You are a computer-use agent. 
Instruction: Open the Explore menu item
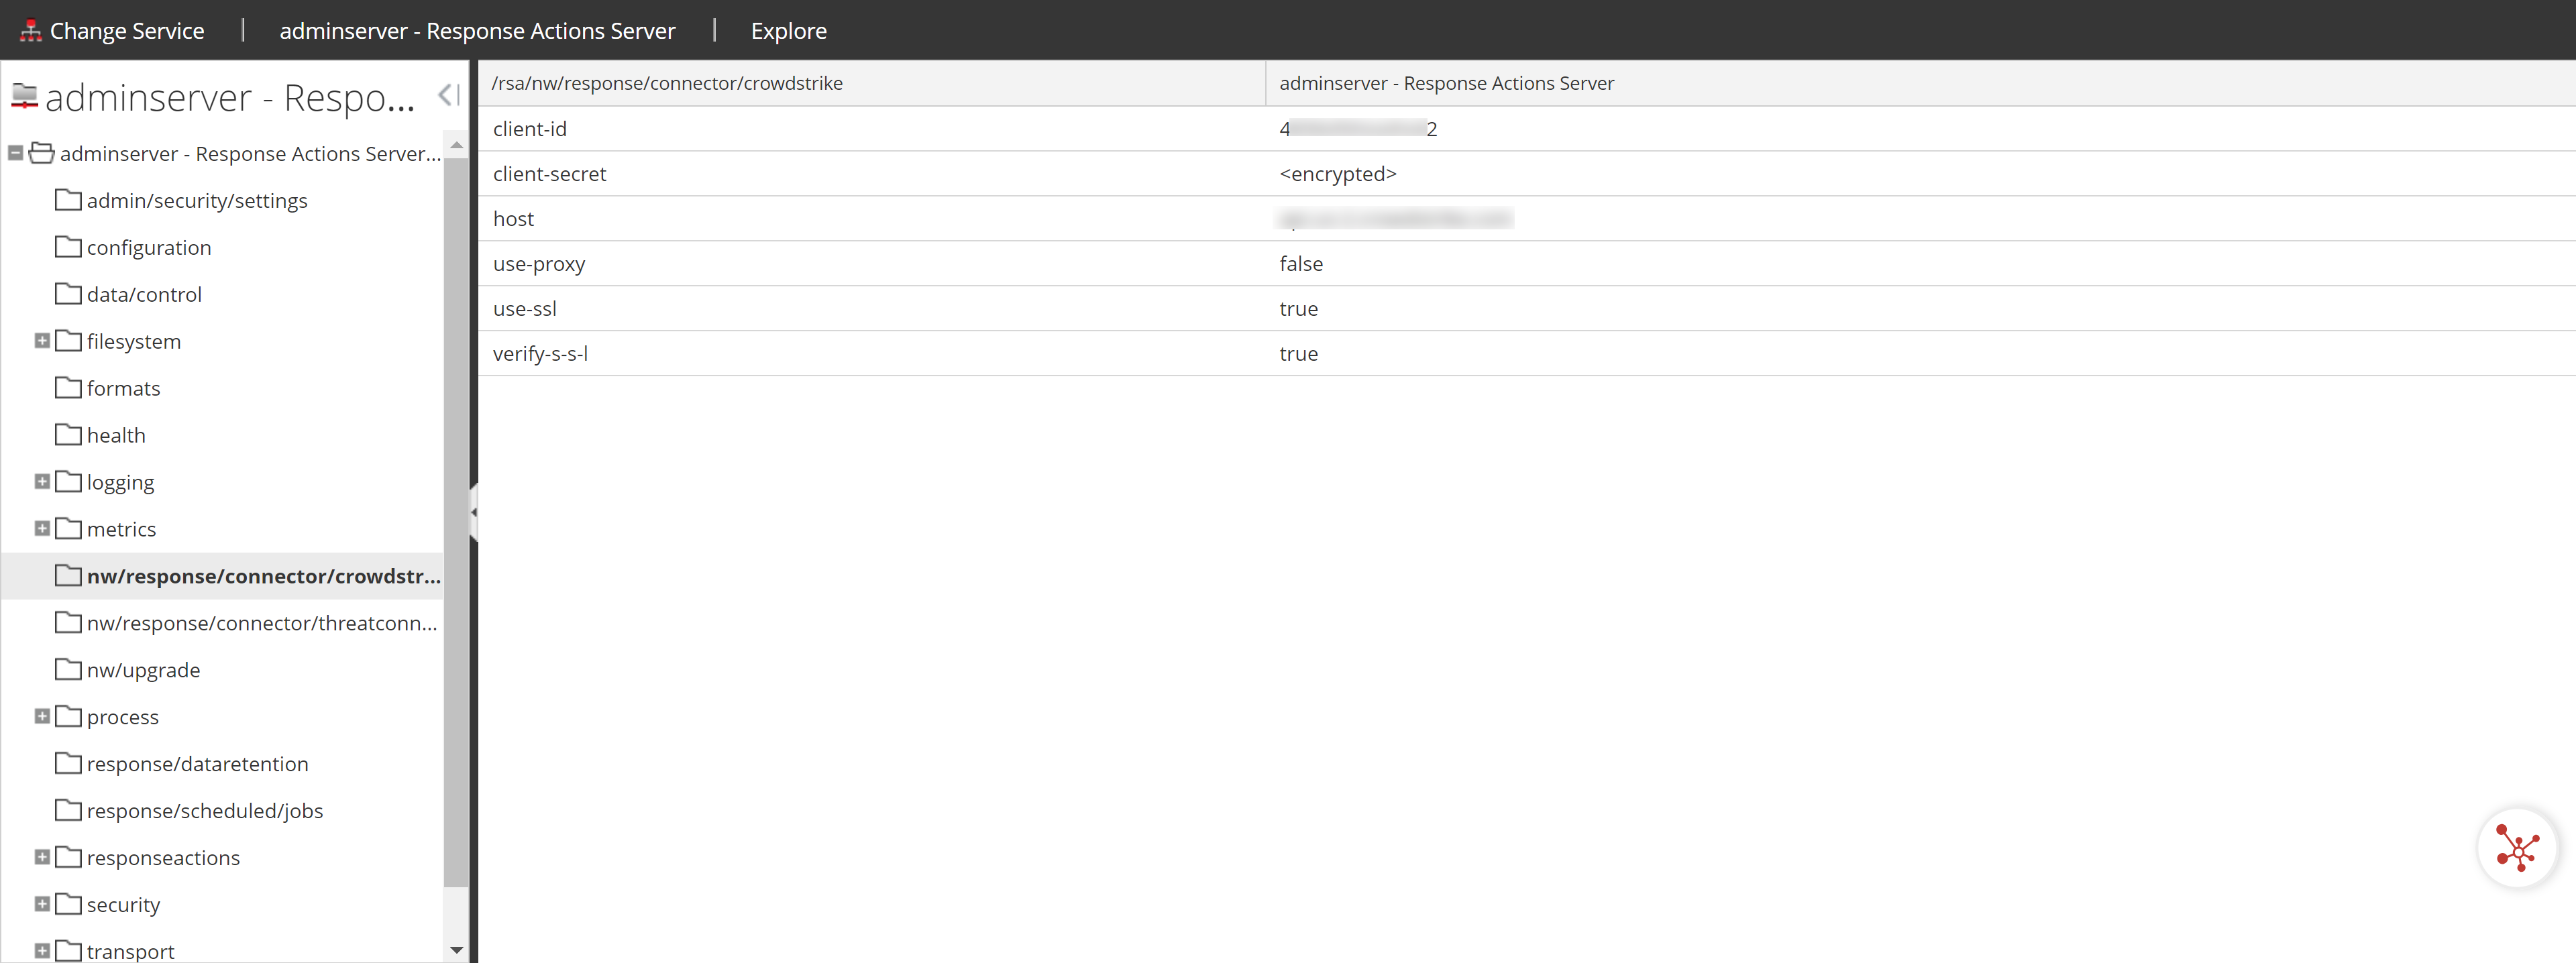pyautogui.click(x=788, y=30)
